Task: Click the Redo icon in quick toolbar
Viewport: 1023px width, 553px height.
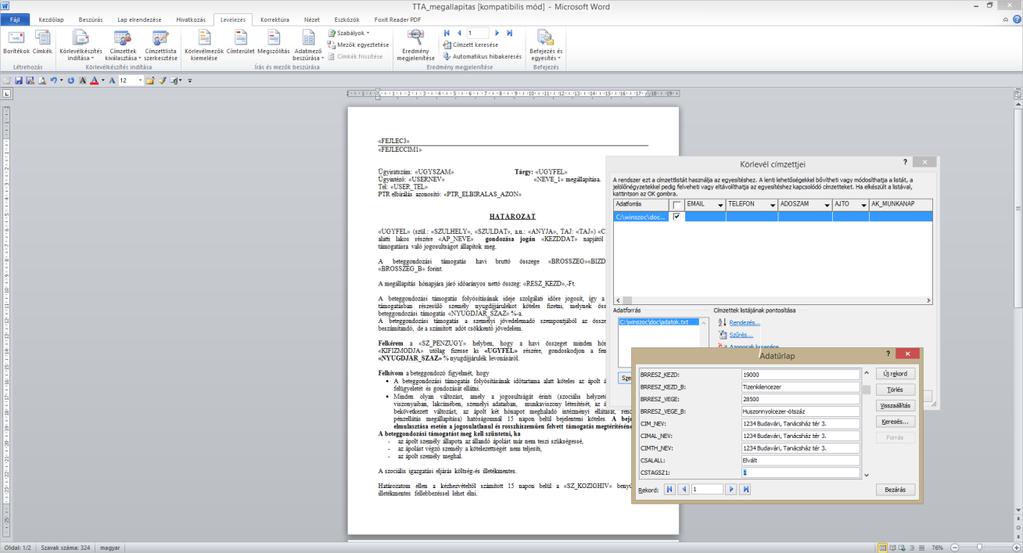Action: (x=70, y=81)
